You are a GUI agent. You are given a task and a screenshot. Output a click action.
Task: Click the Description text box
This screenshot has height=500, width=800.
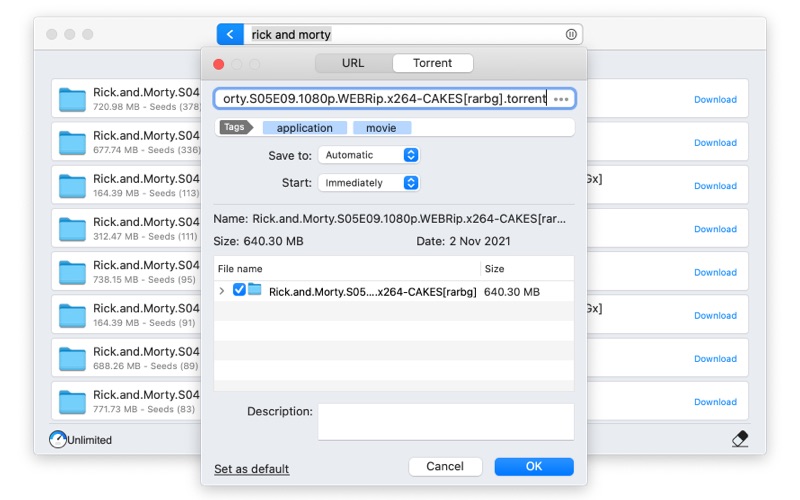tap(446, 421)
